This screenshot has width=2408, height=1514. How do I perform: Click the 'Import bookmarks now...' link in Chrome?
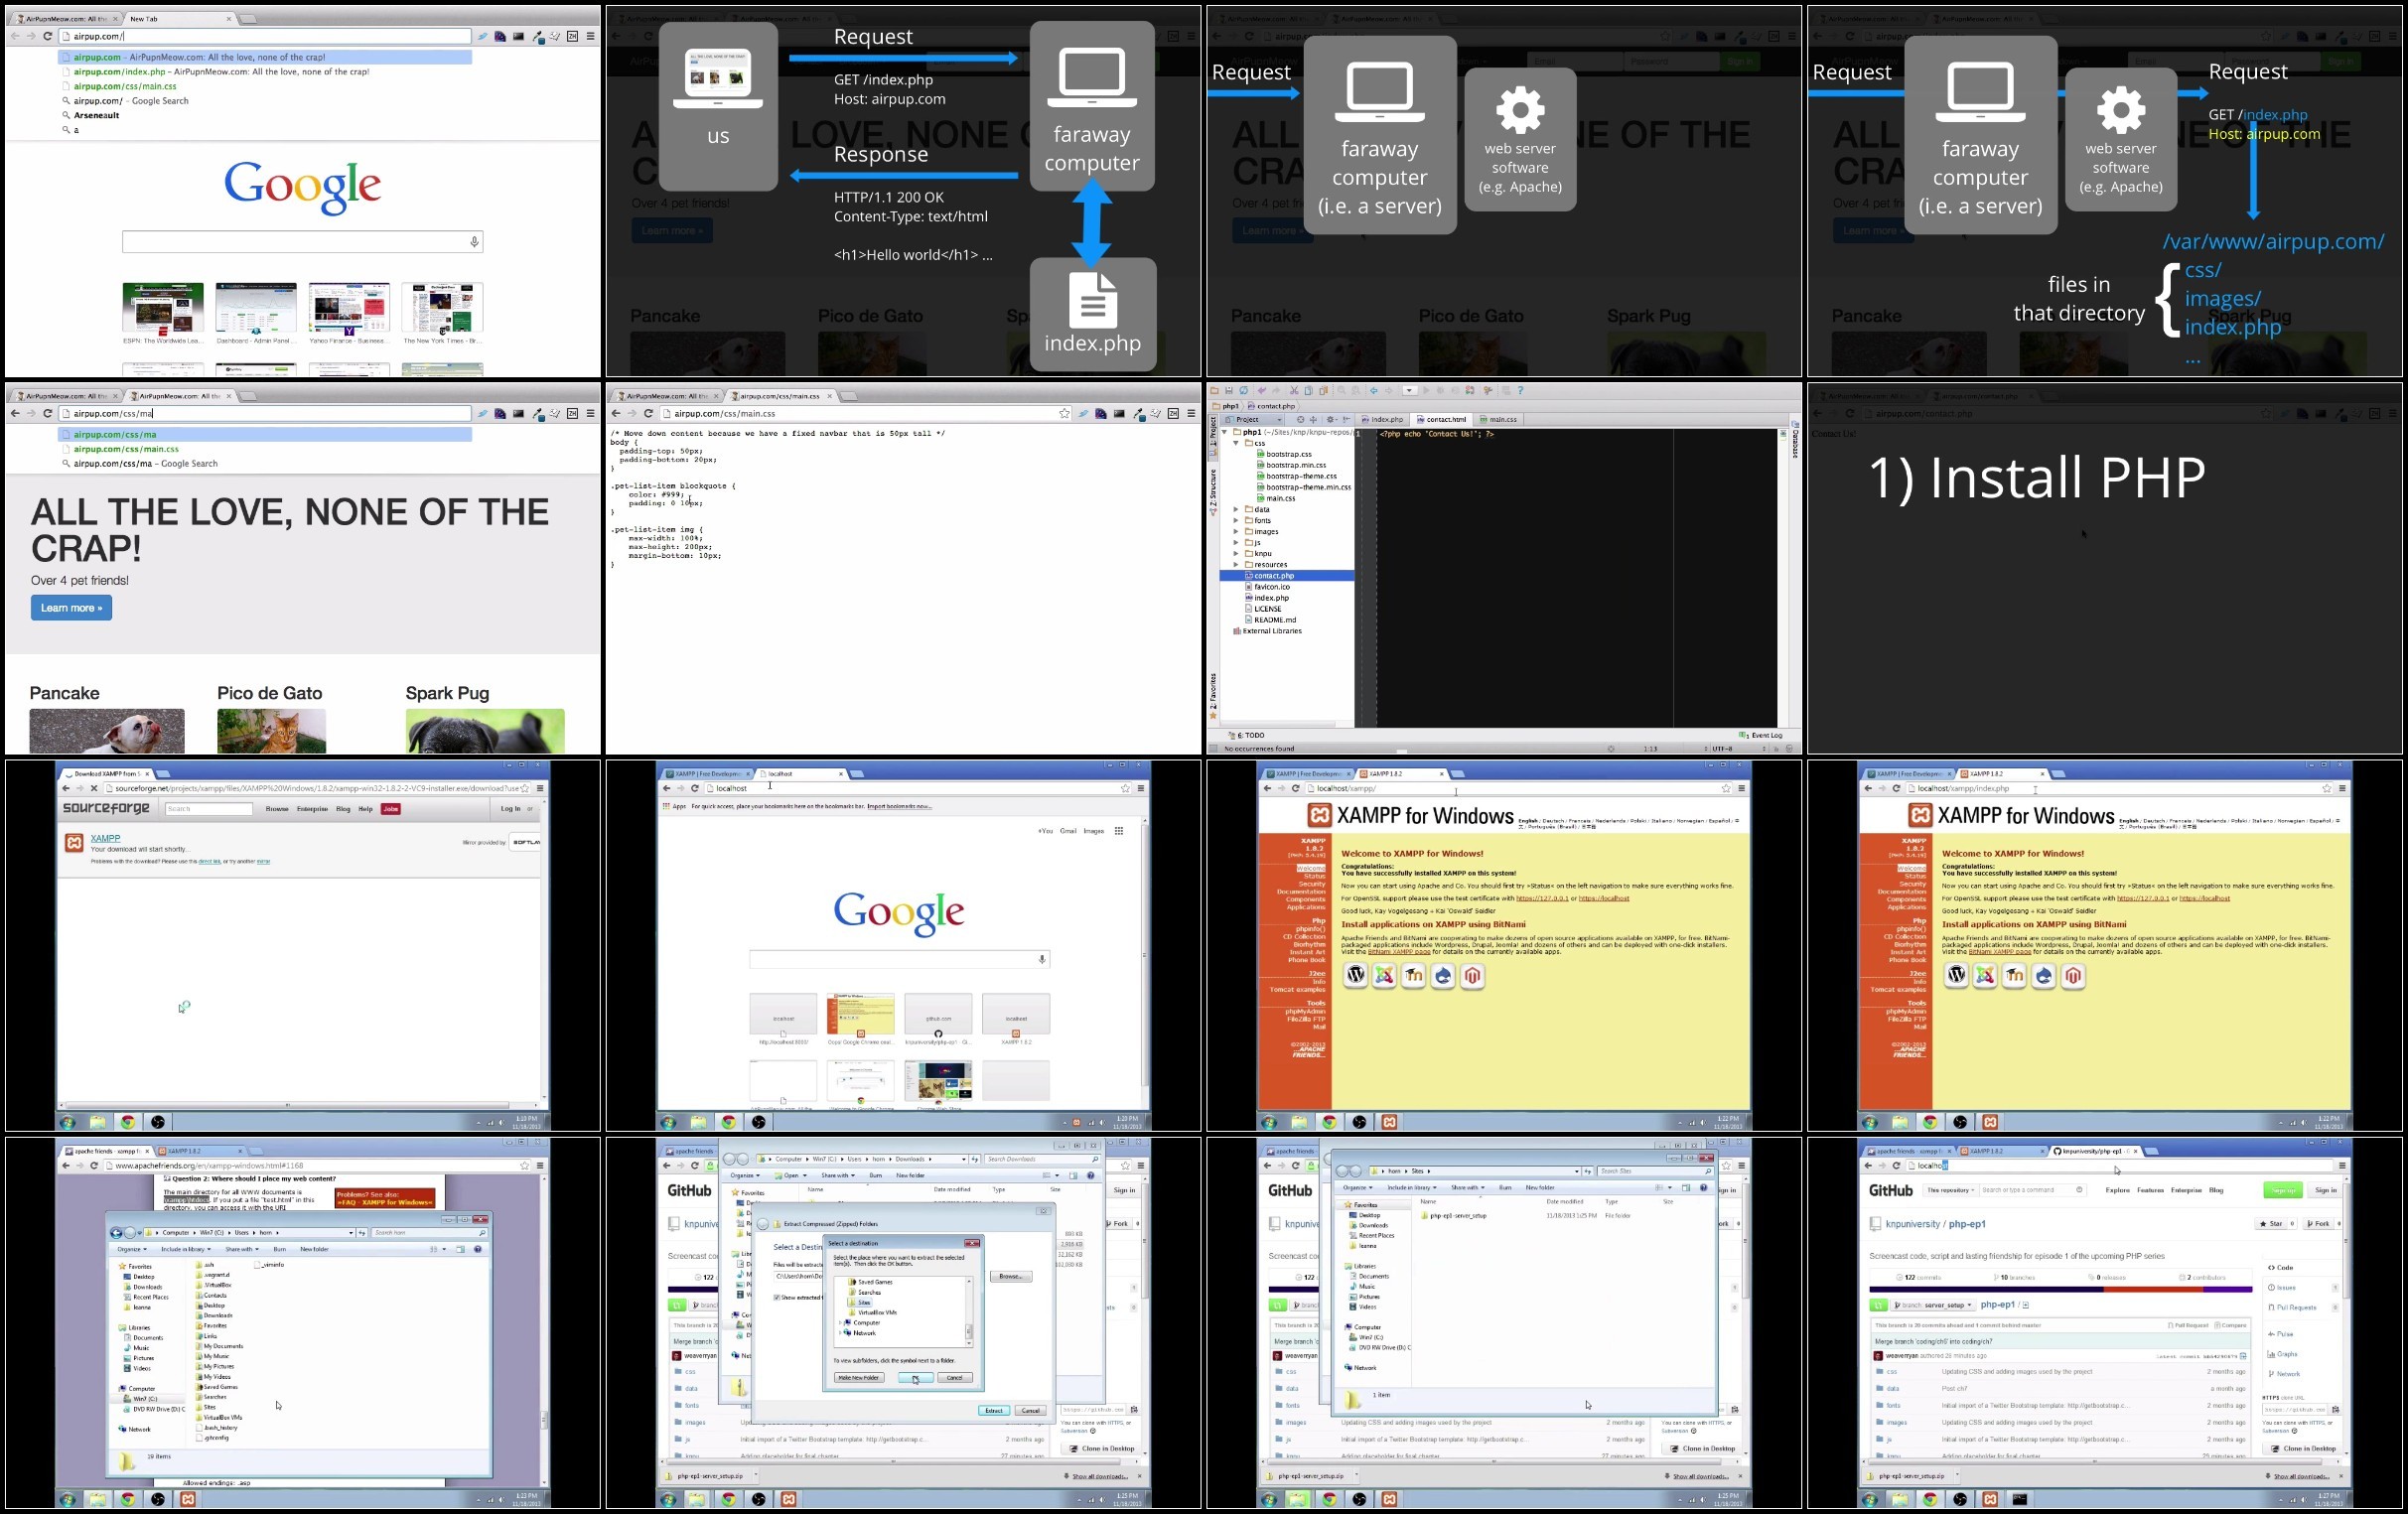pyautogui.click(x=899, y=805)
